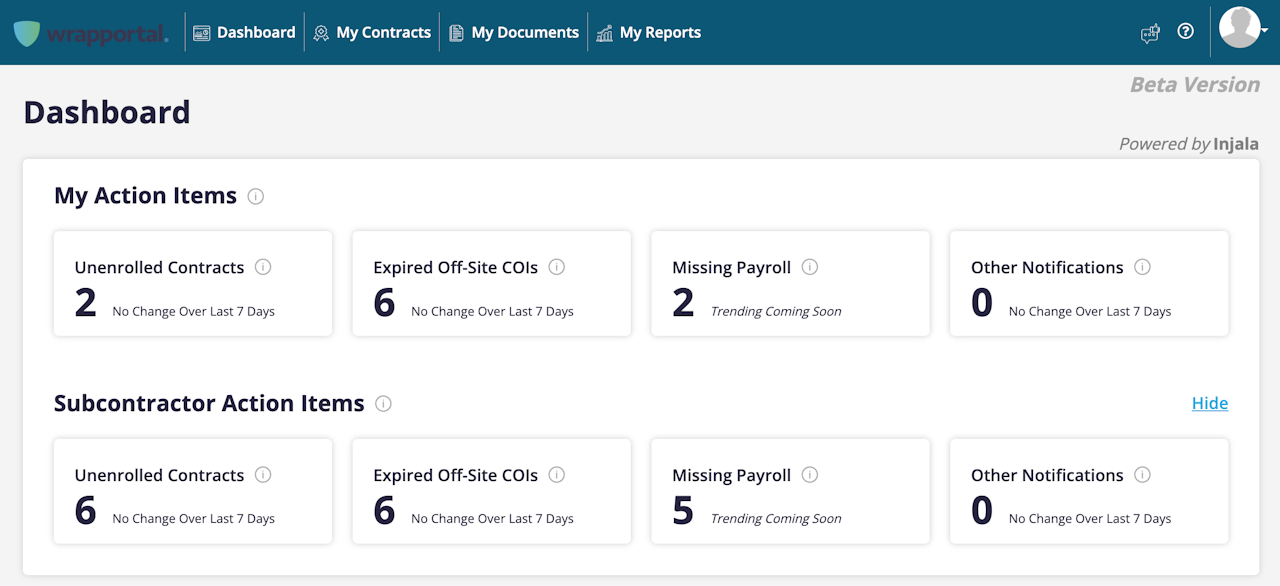Open the feedback chat icon

[x=1150, y=33]
